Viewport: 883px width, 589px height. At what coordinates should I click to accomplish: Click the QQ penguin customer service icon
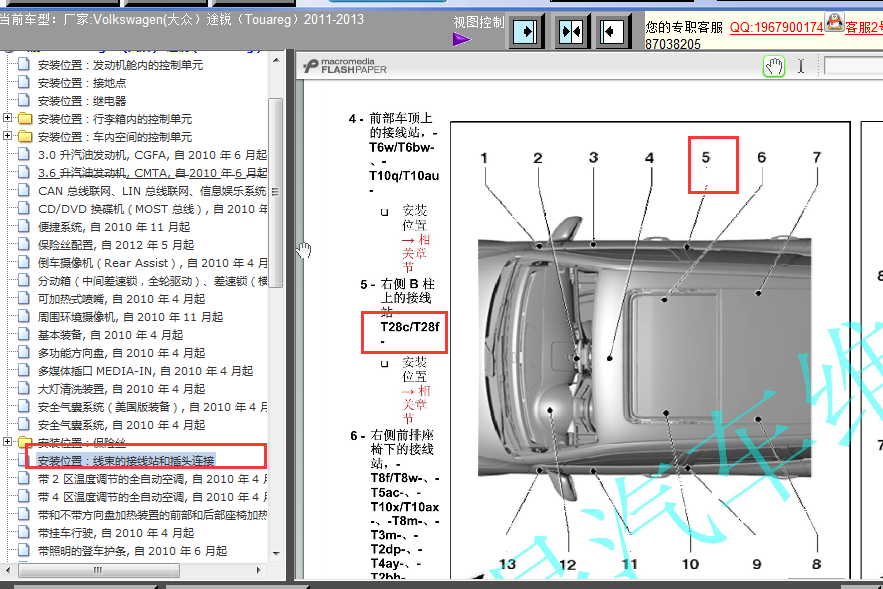pos(834,23)
